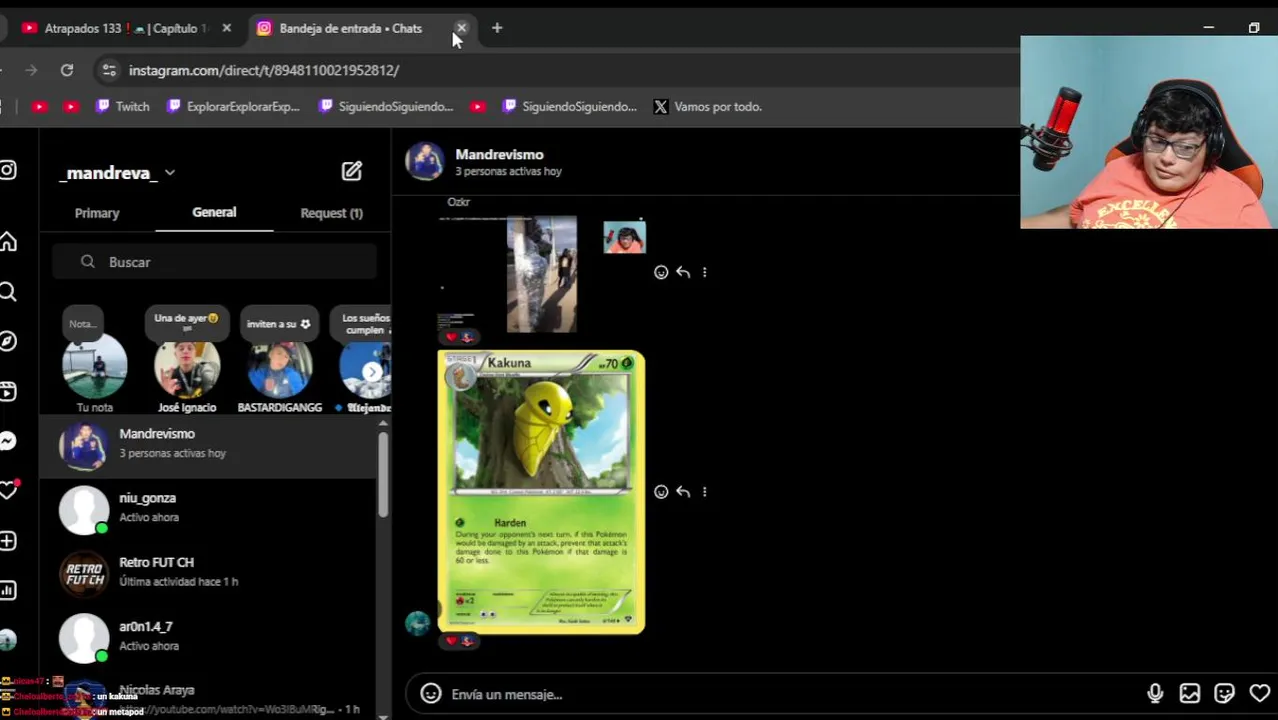Open the emoji picker in the message box

[431, 694]
